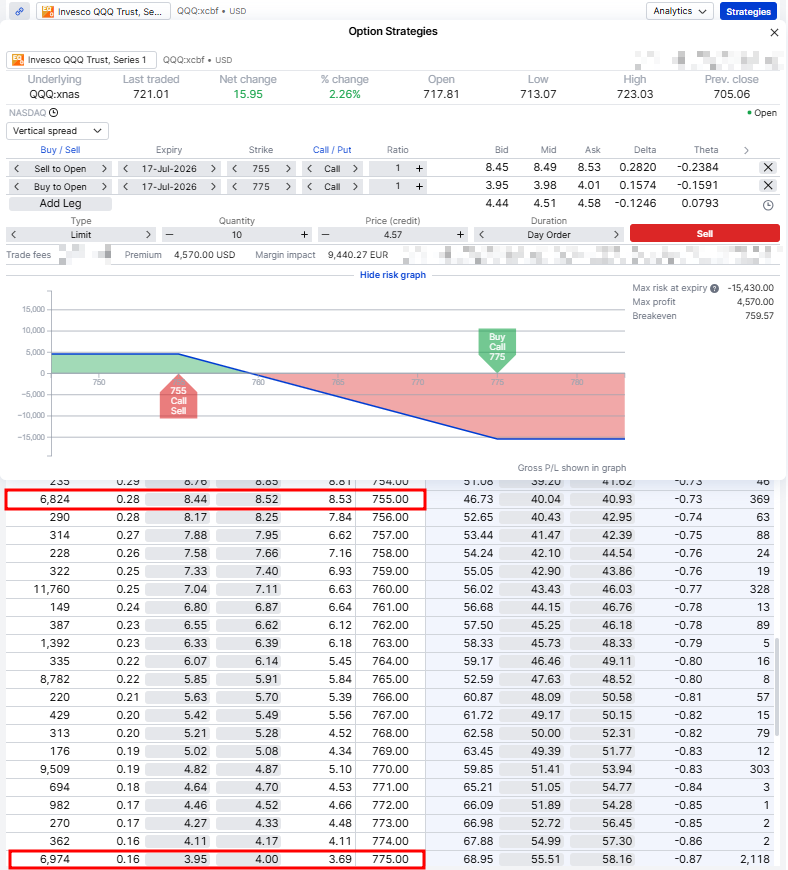Screen dimensions: 788x870
Task: Click the Breakeven value 759.57
Action: click(x=759, y=316)
